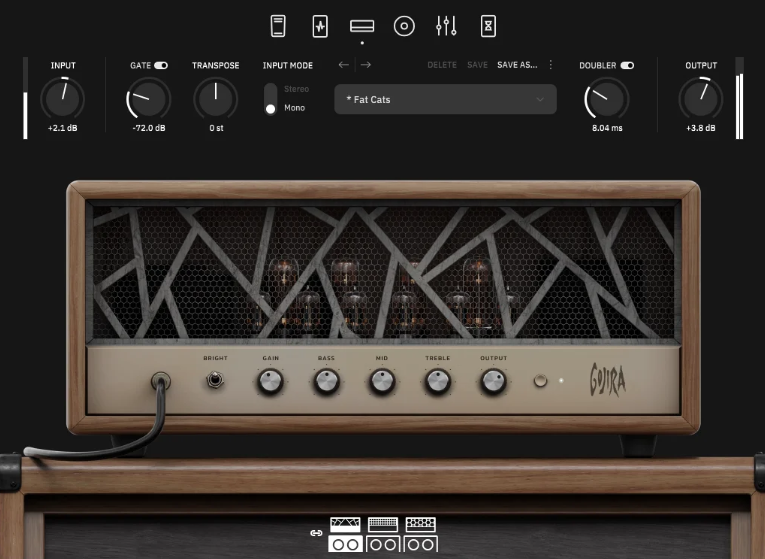The image size is (765, 559).
Task: Select the second amp head icon
Action: 383,525
